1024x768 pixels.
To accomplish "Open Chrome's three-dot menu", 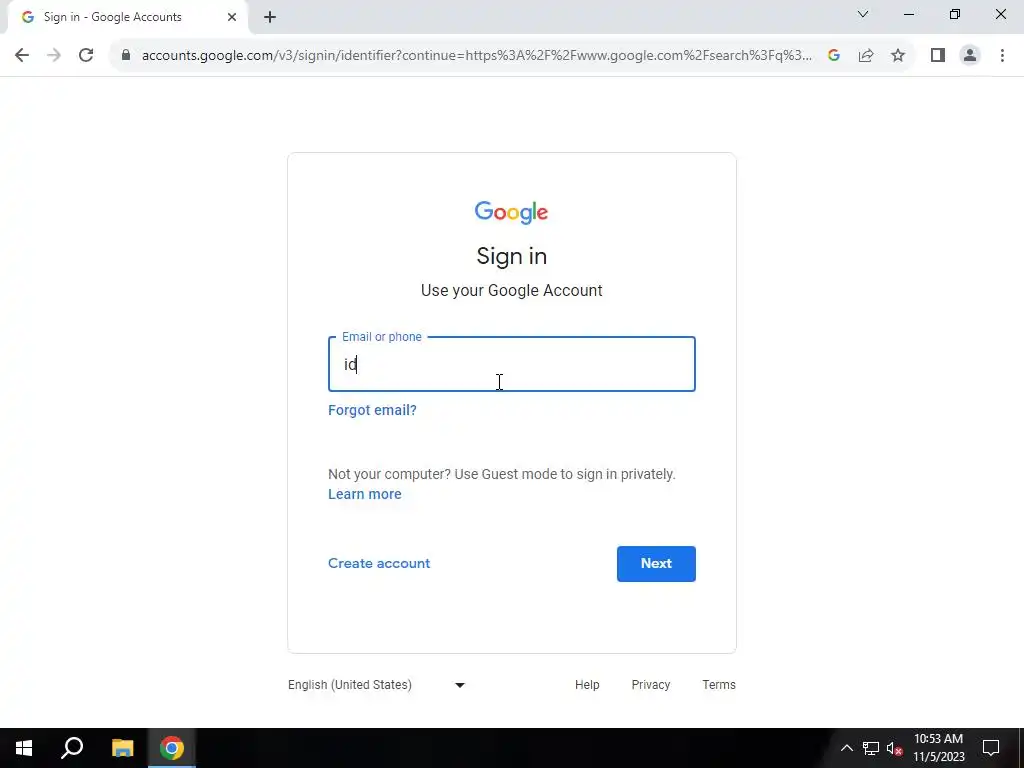I will coord(1002,56).
